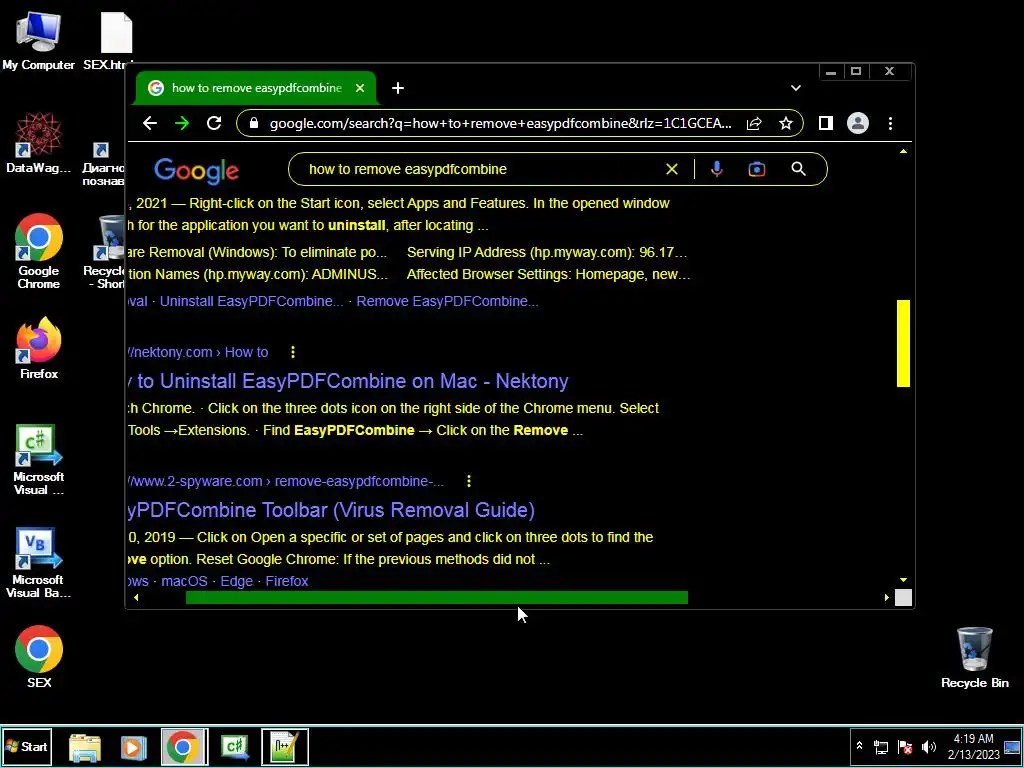Open a new tab with plus button

click(x=398, y=88)
